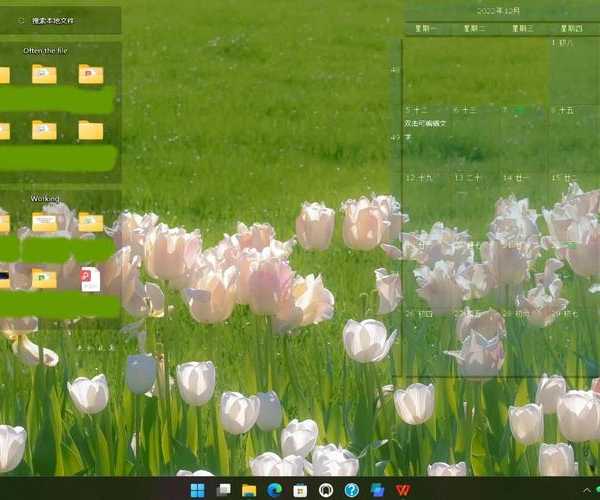Open the Windows Start menu
The height and width of the screenshot is (500, 600).
[x=197, y=490]
